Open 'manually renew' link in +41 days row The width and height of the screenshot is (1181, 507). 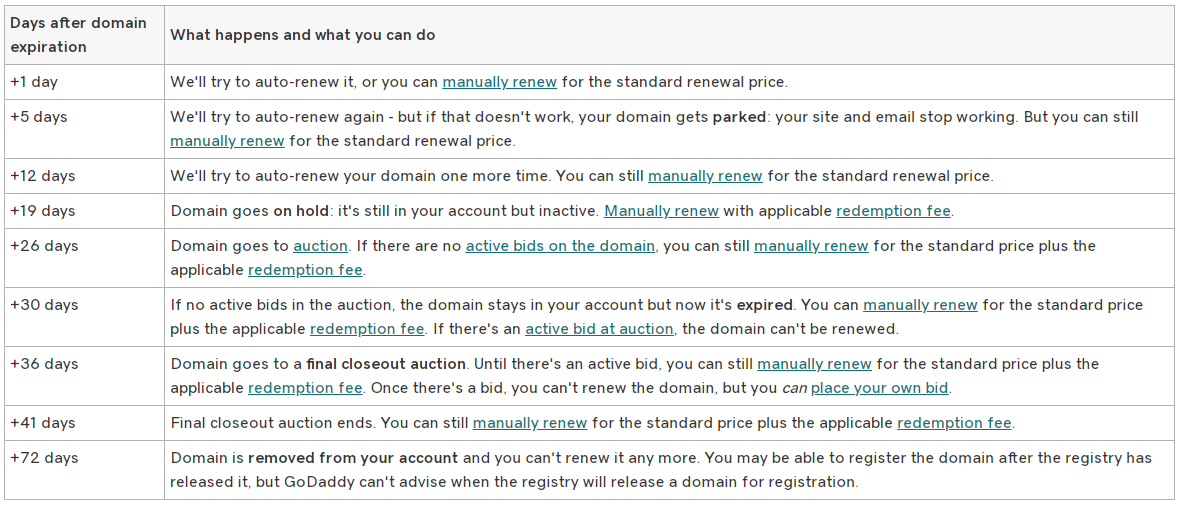[529, 423]
